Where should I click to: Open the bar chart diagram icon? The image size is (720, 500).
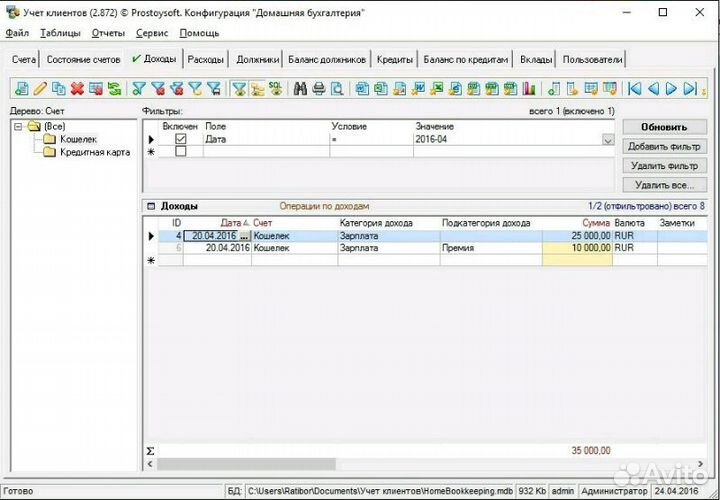click(x=529, y=89)
